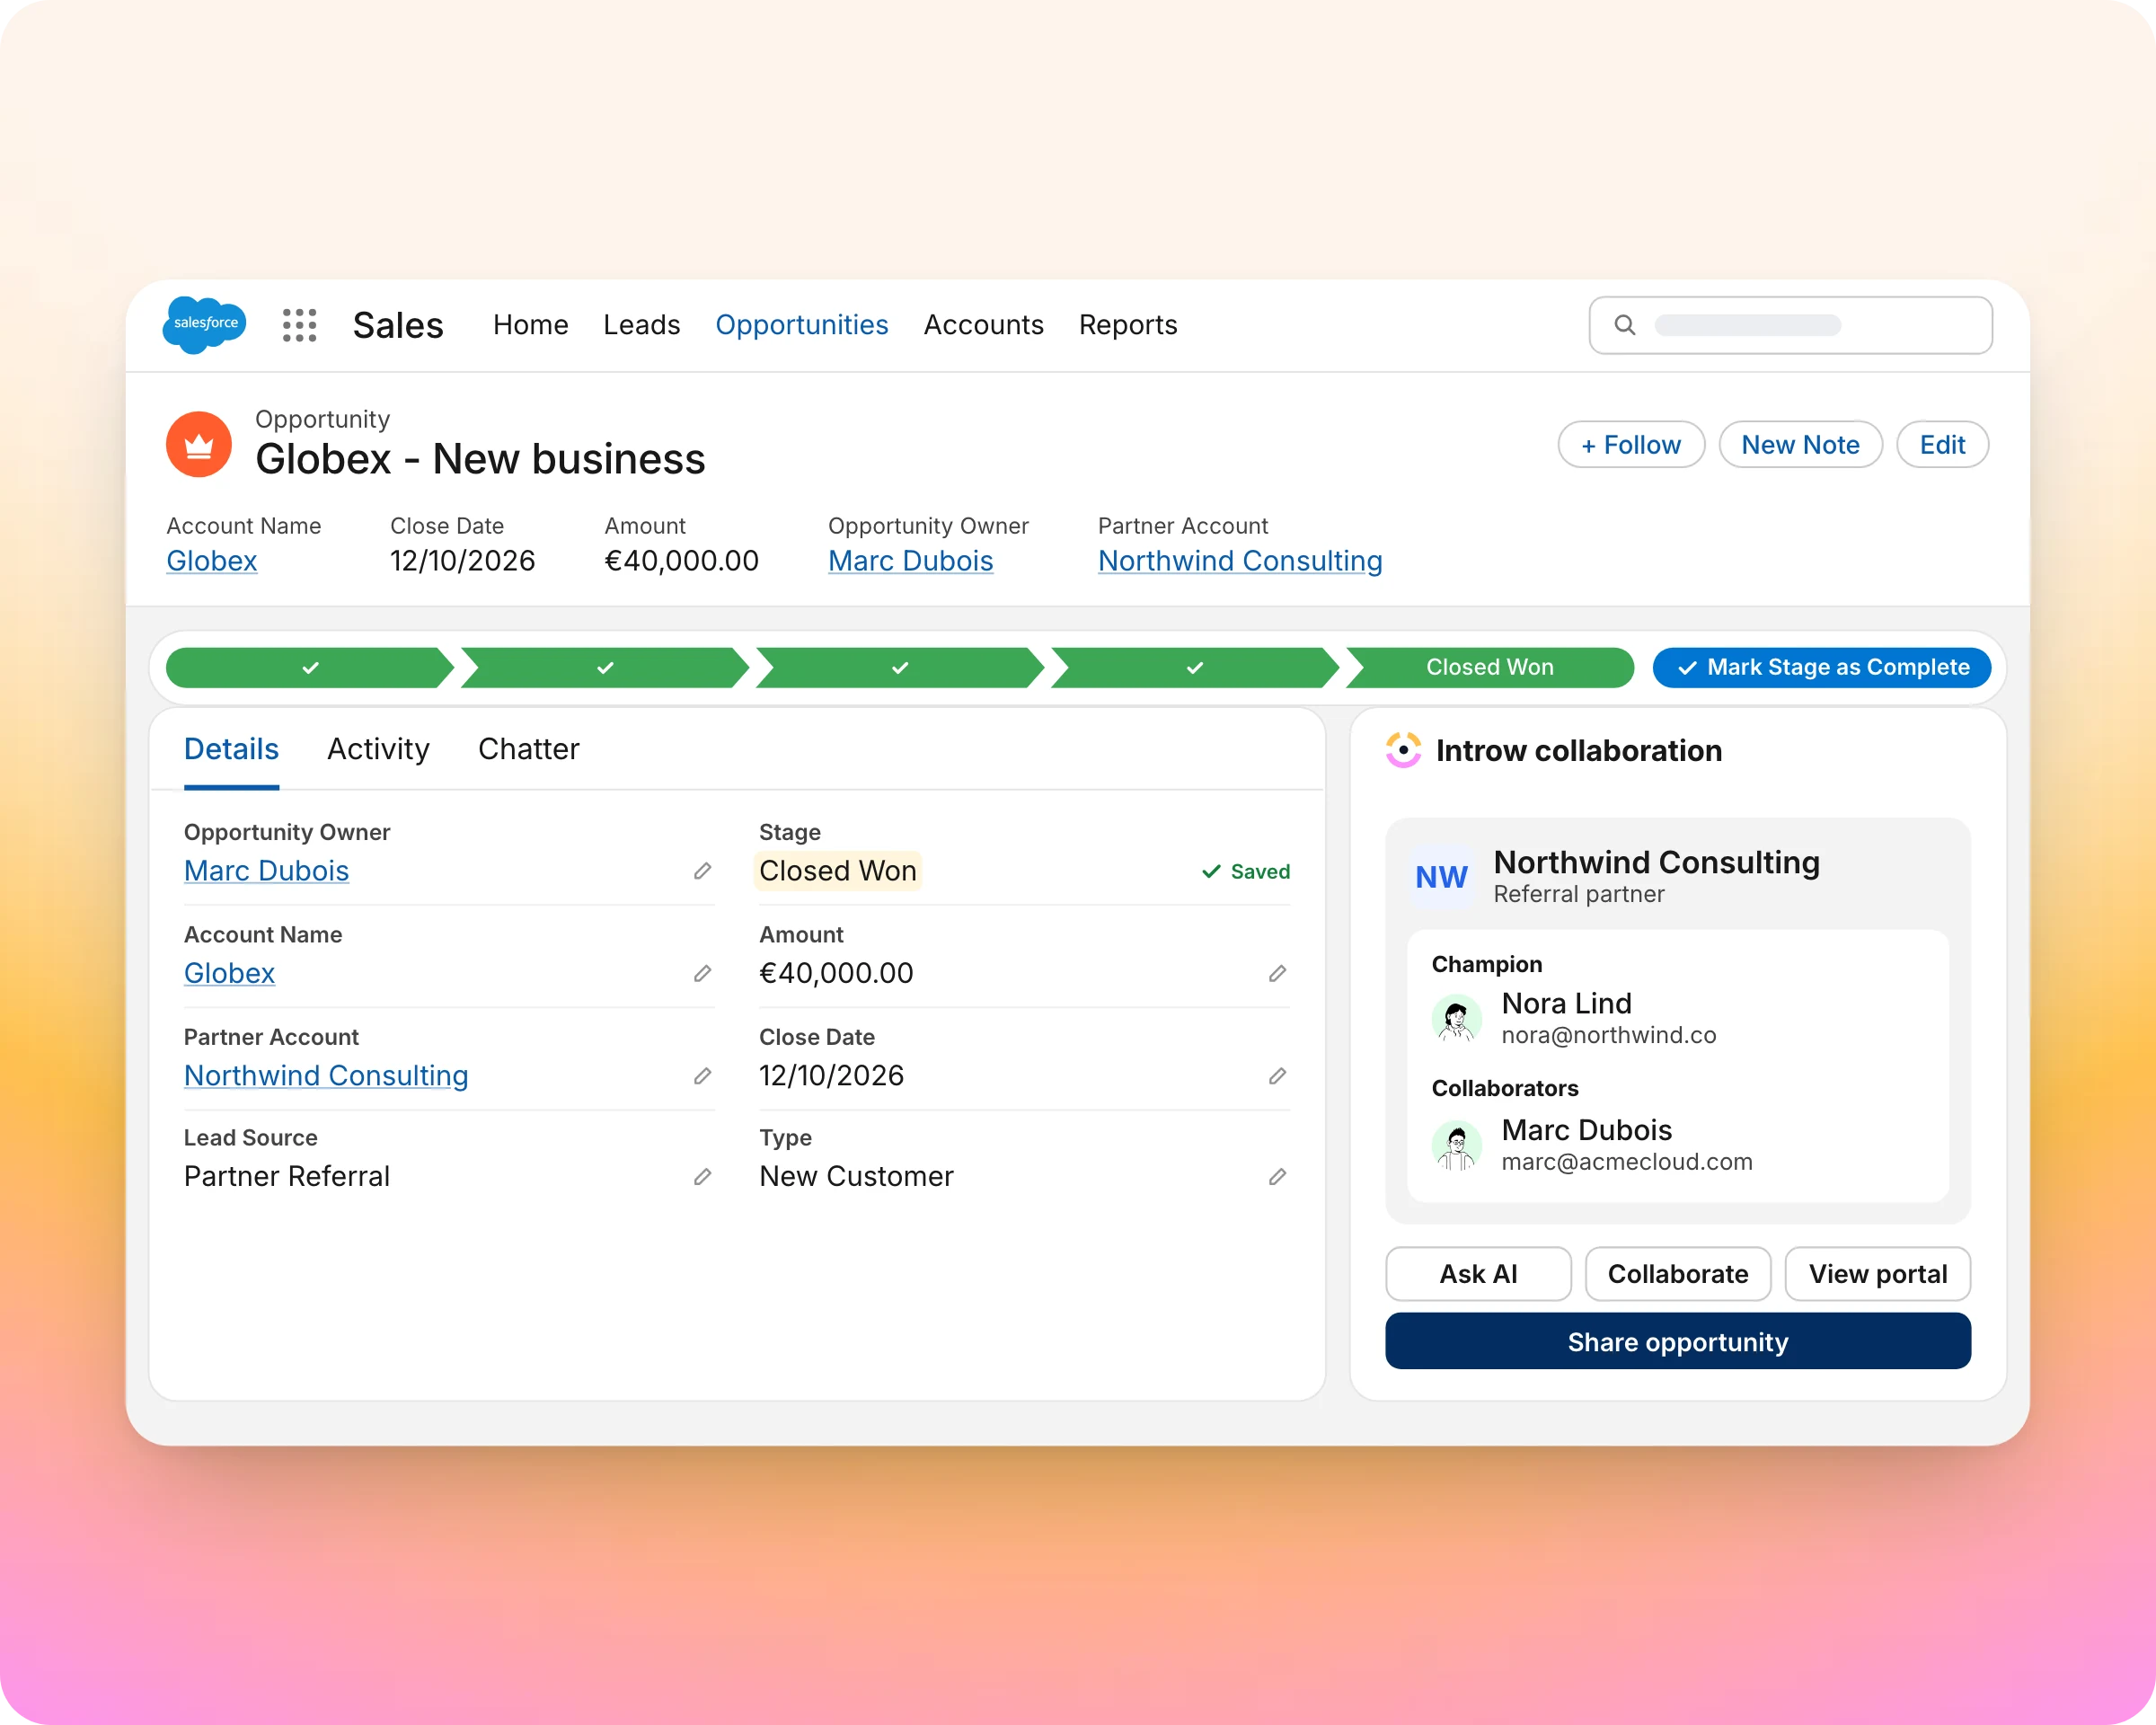This screenshot has height=1725, width=2156.
Task: Switch to the Details tab
Action: point(231,749)
